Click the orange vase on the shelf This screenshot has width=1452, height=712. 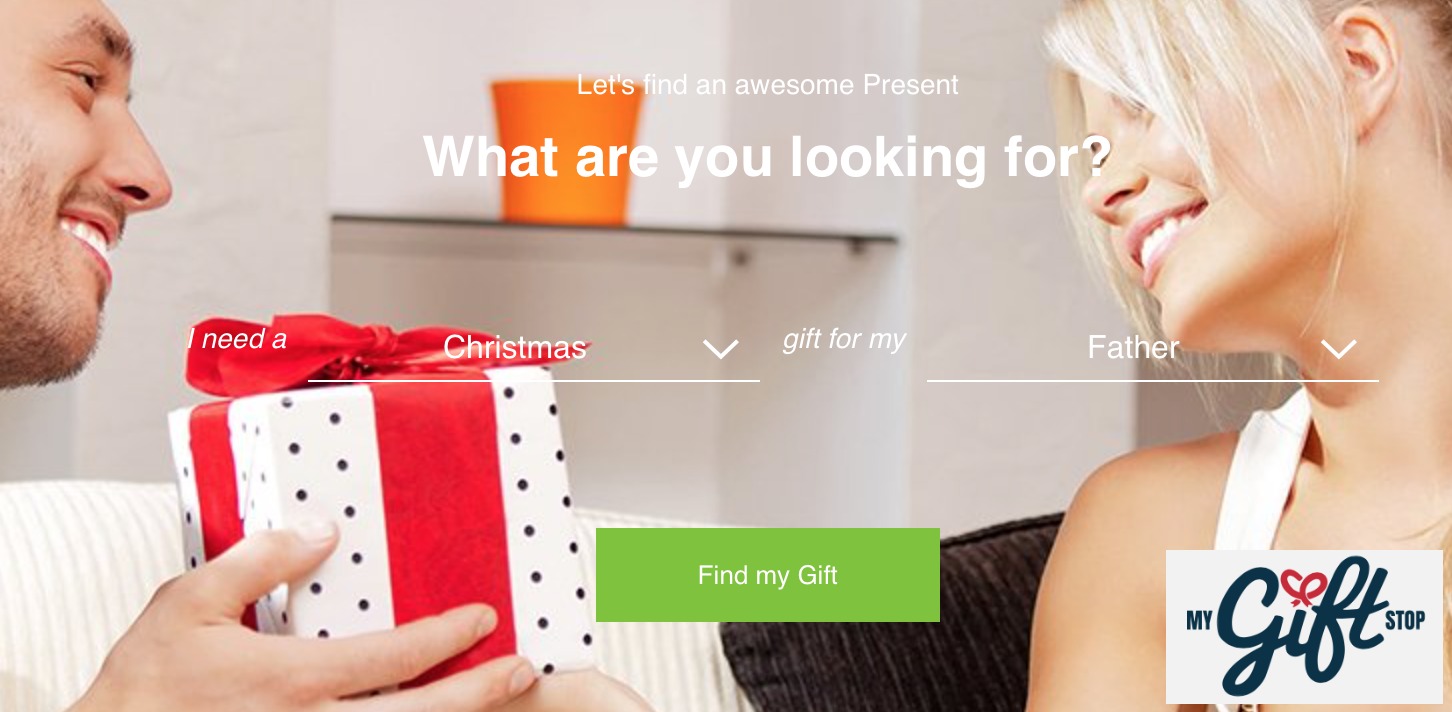[x=566, y=152]
